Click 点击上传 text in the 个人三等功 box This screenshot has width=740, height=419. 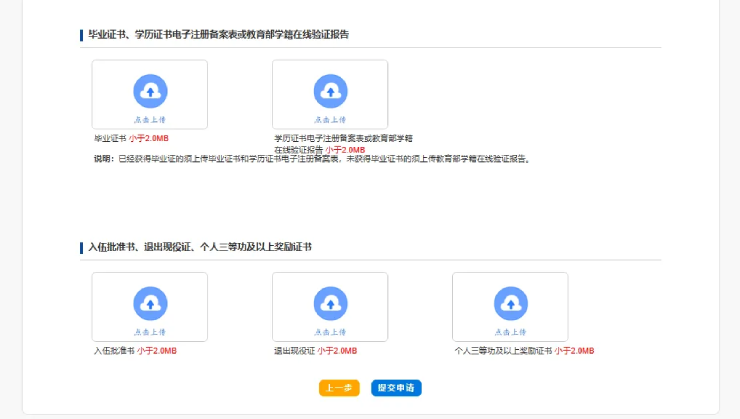tap(510, 331)
